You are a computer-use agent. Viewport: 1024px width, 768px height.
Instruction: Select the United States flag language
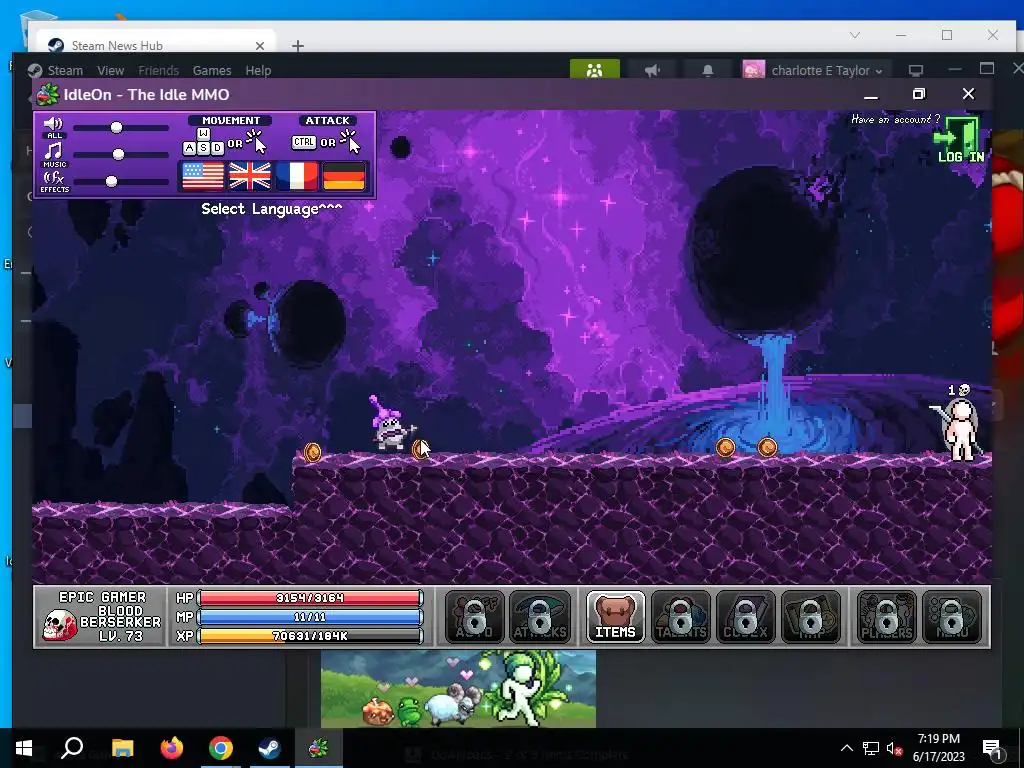tap(202, 176)
